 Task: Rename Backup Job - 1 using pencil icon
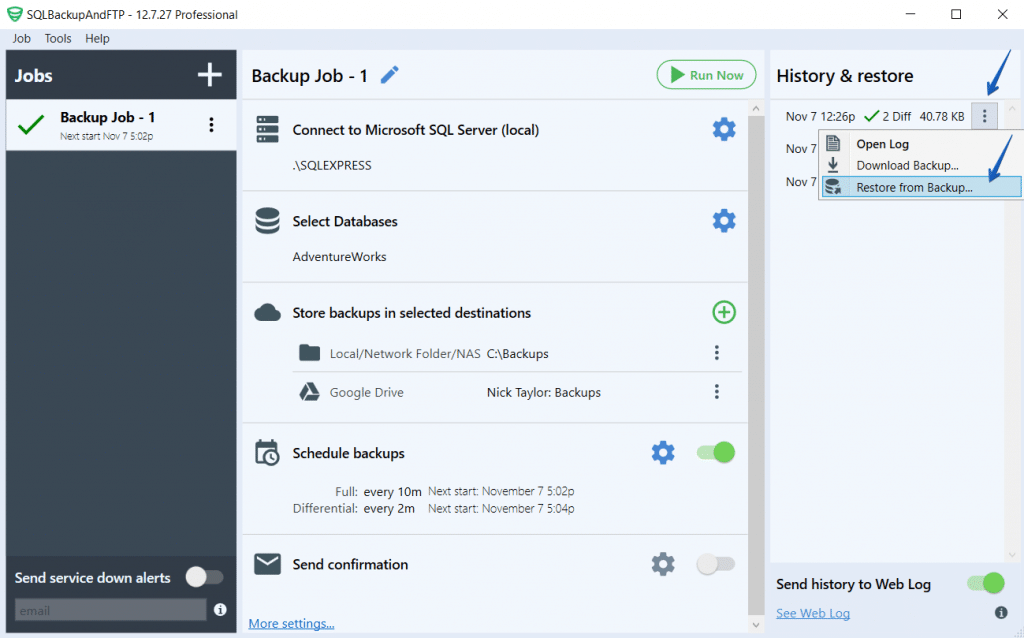[389, 75]
